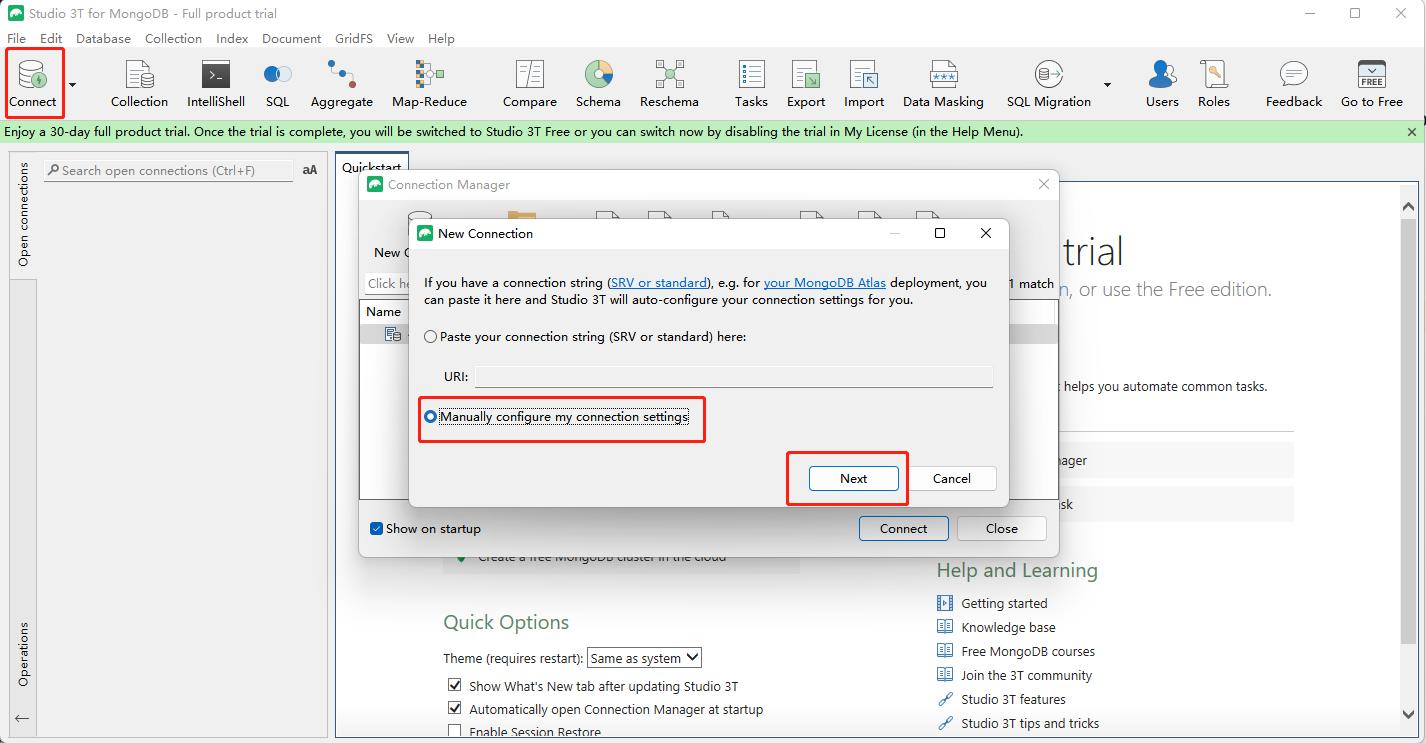Click Cancel in the New Connection dialog
1426x743 pixels.
952,479
